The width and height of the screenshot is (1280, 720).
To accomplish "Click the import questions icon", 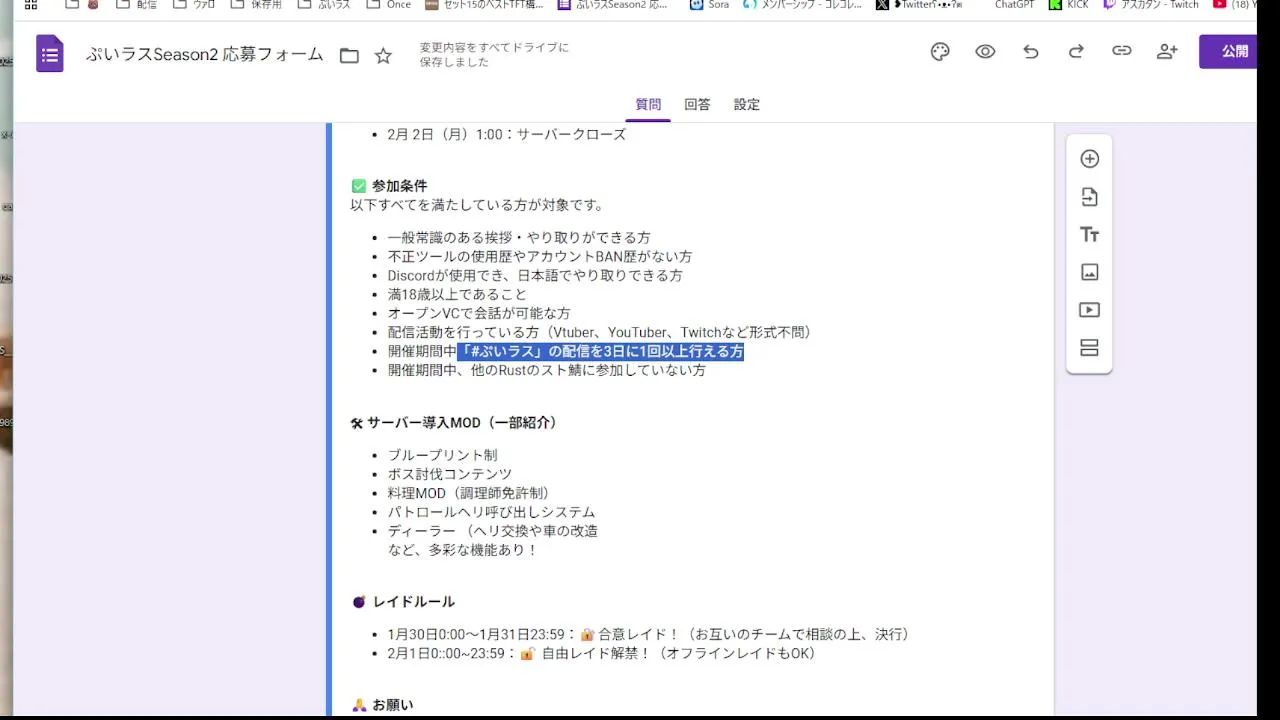I will tap(1090, 197).
